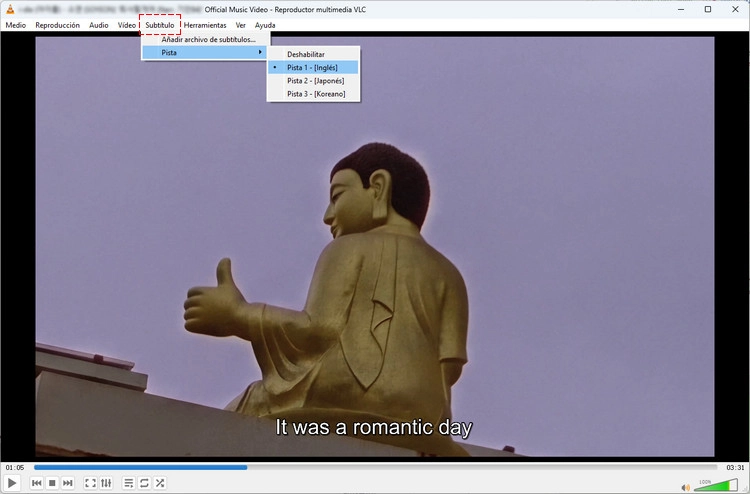Screen dimensions: 750x494
Task: Open the Subtítulo menu
Action: click(160, 25)
